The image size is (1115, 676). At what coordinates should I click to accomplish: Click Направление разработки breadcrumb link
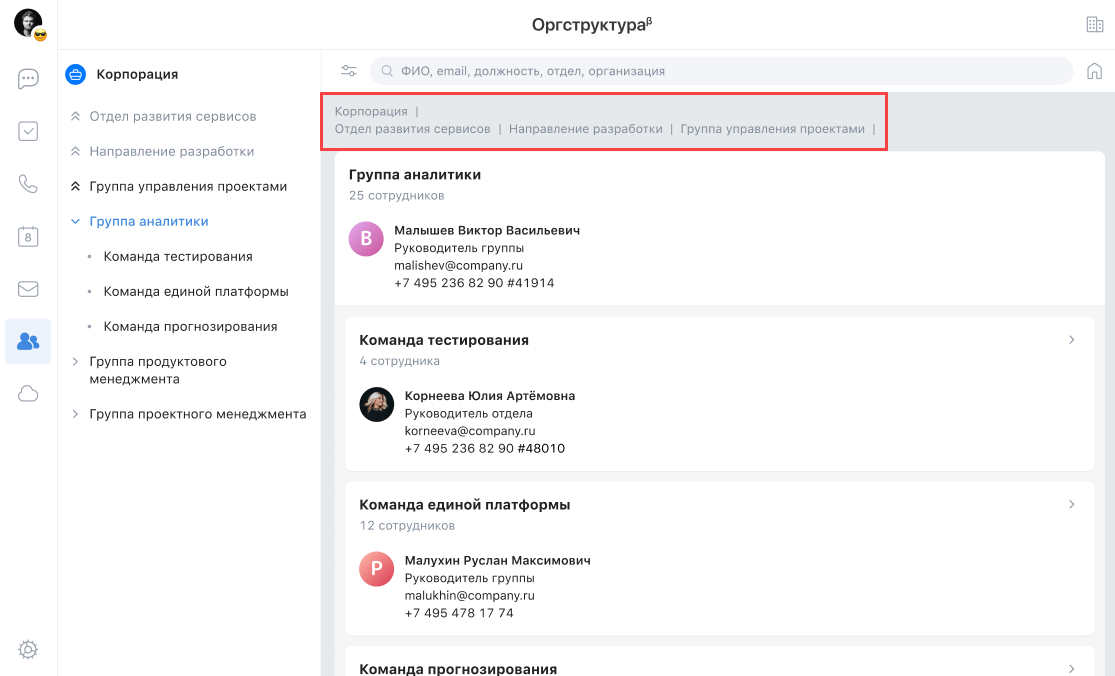click(585, 129)
